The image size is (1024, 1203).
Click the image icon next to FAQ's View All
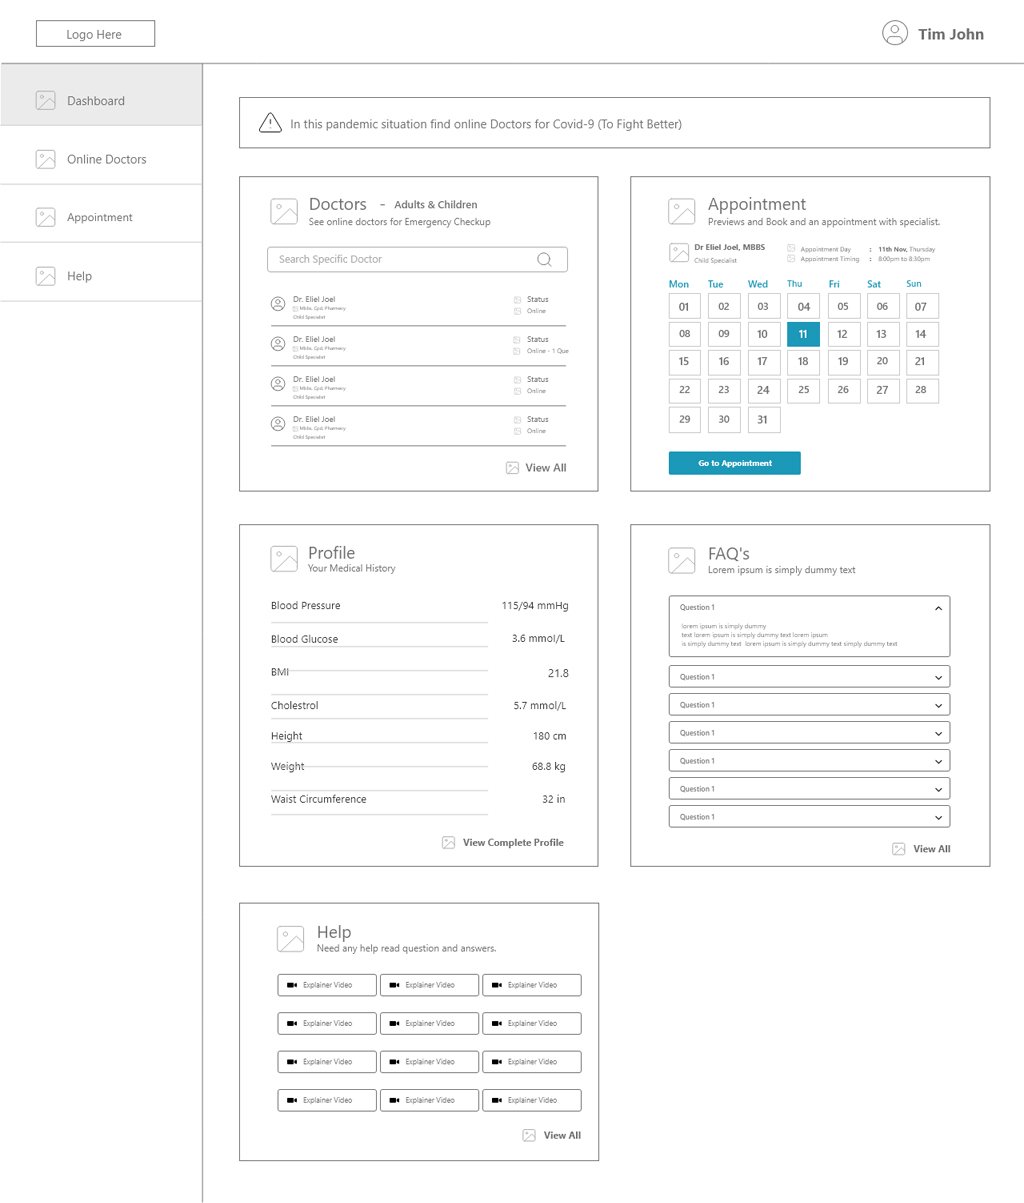(899, 849)
